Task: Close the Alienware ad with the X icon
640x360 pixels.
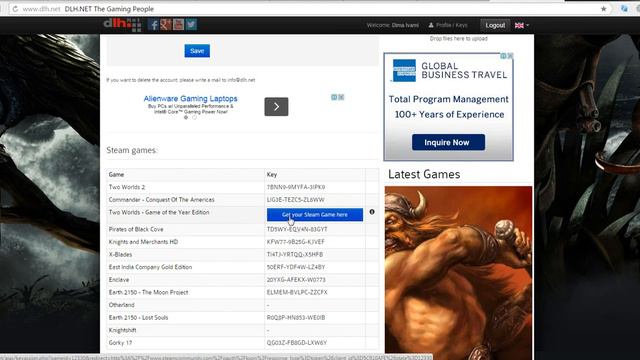Action: (342, 97)
